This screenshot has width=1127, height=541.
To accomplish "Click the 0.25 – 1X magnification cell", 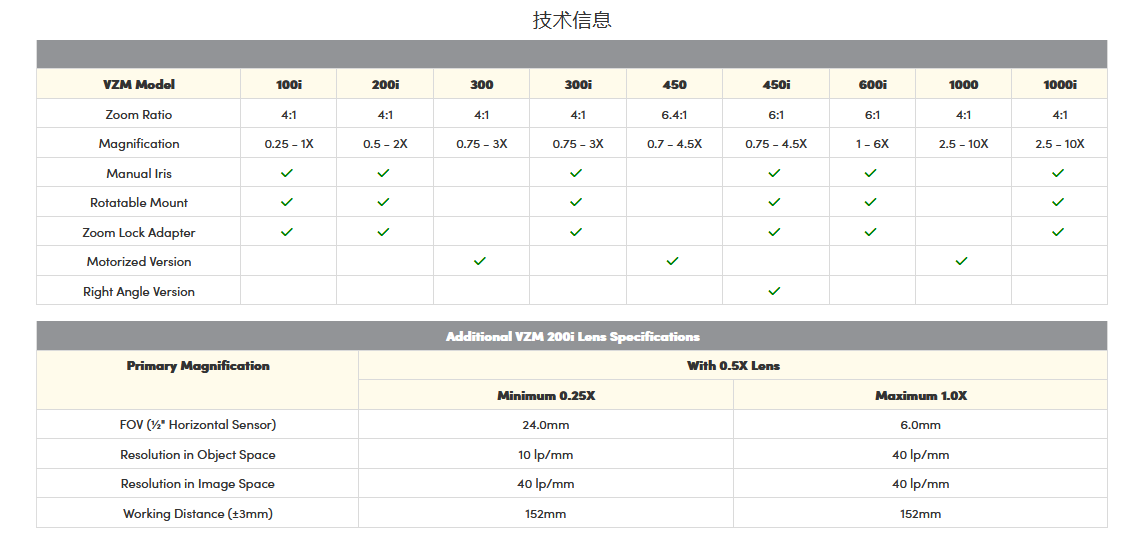I will [289, 144].
